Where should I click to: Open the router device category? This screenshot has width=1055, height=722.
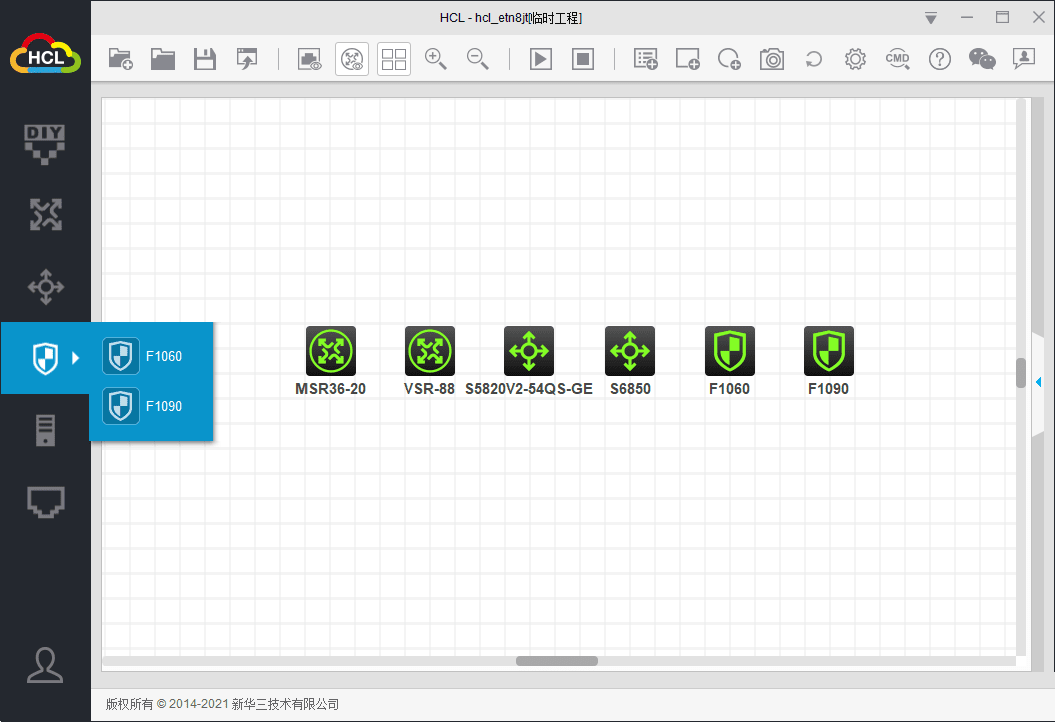click(x=45, y=215)
